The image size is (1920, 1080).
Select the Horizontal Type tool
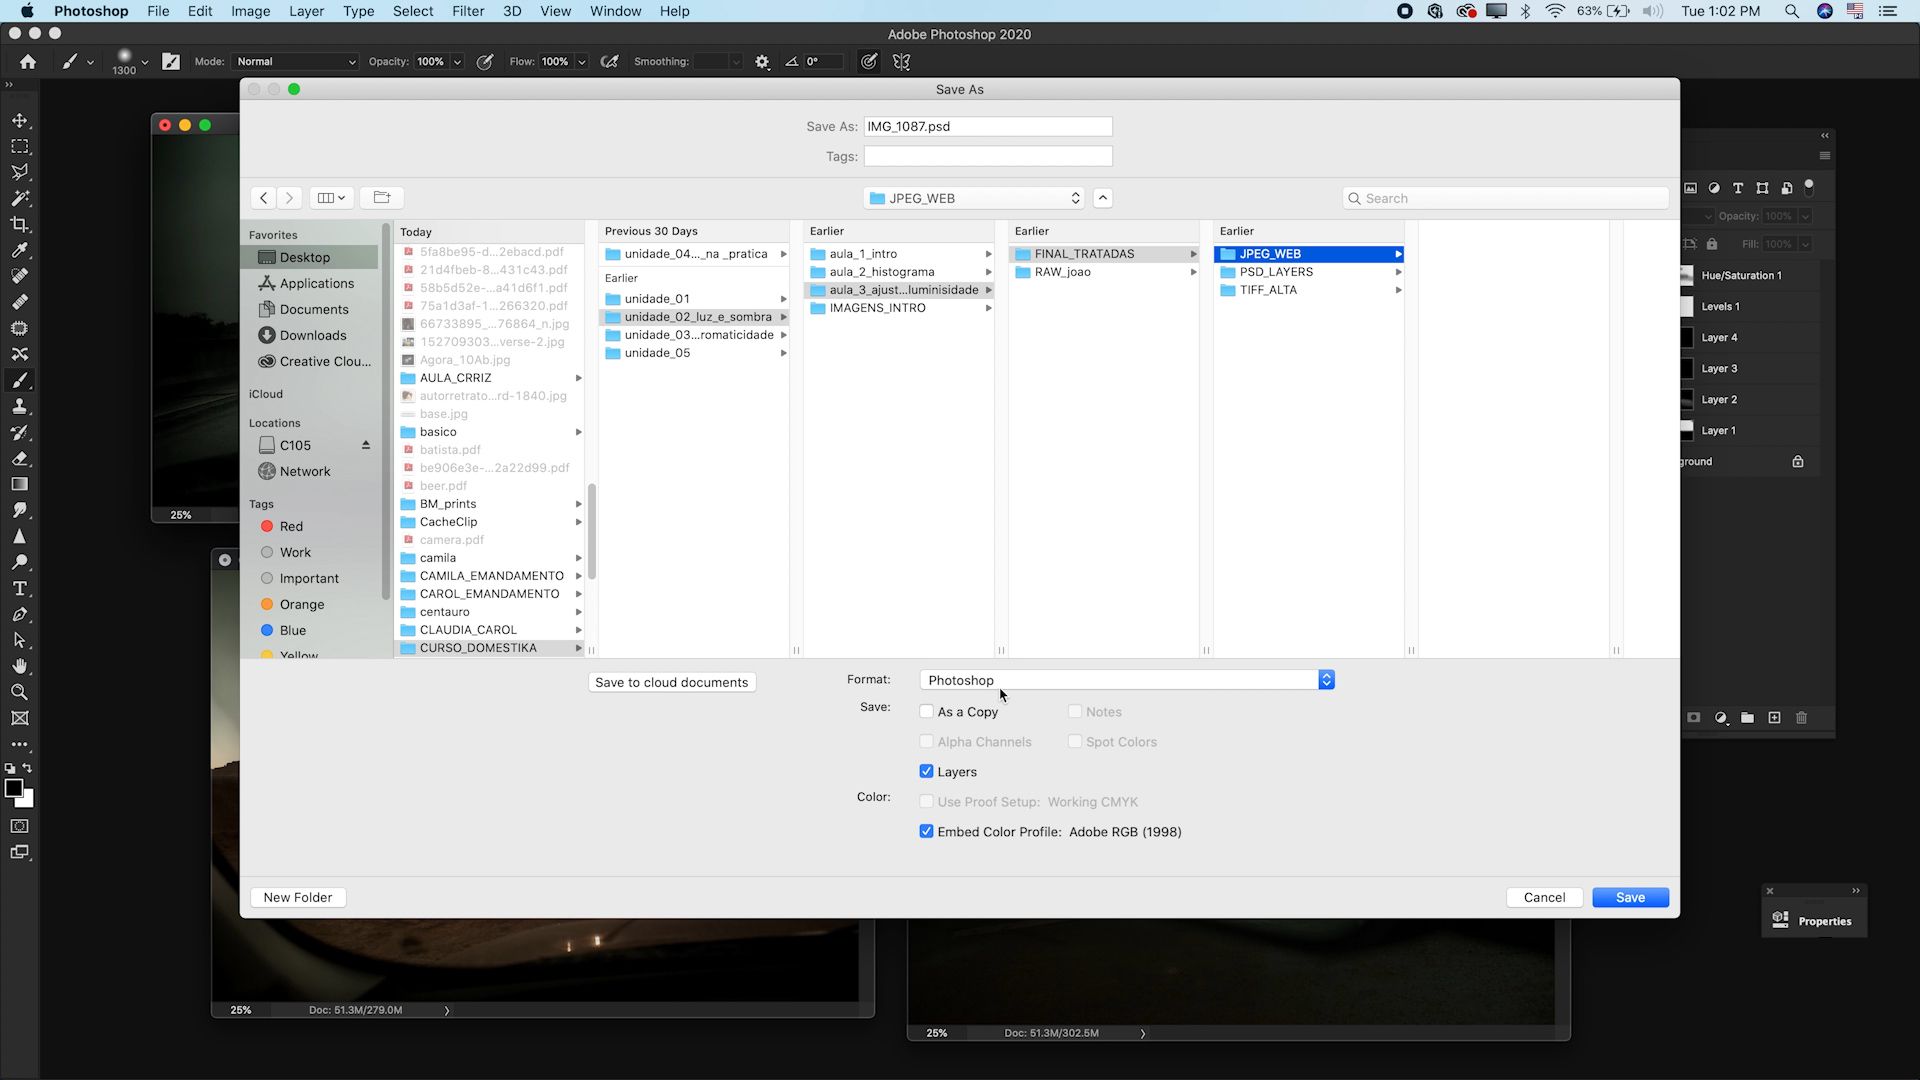pyautogui.click(x=20, y=589)
